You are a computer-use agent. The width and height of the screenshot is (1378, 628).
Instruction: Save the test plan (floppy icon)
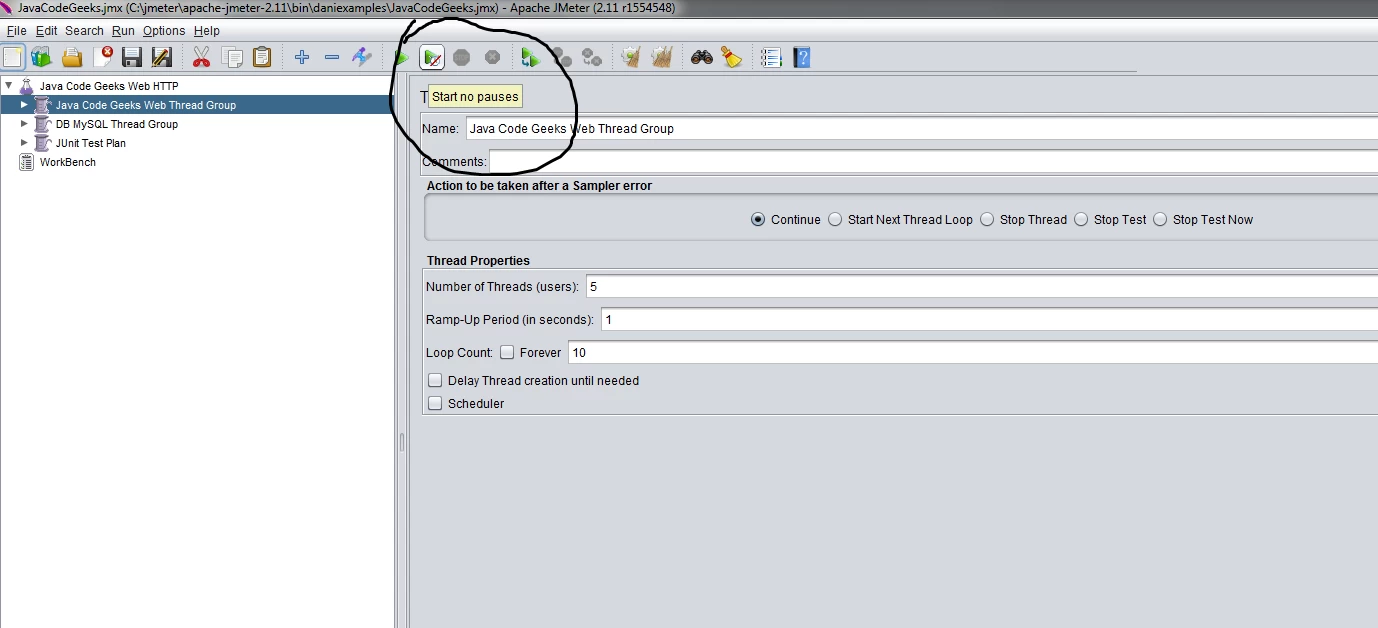pos(132,57)
